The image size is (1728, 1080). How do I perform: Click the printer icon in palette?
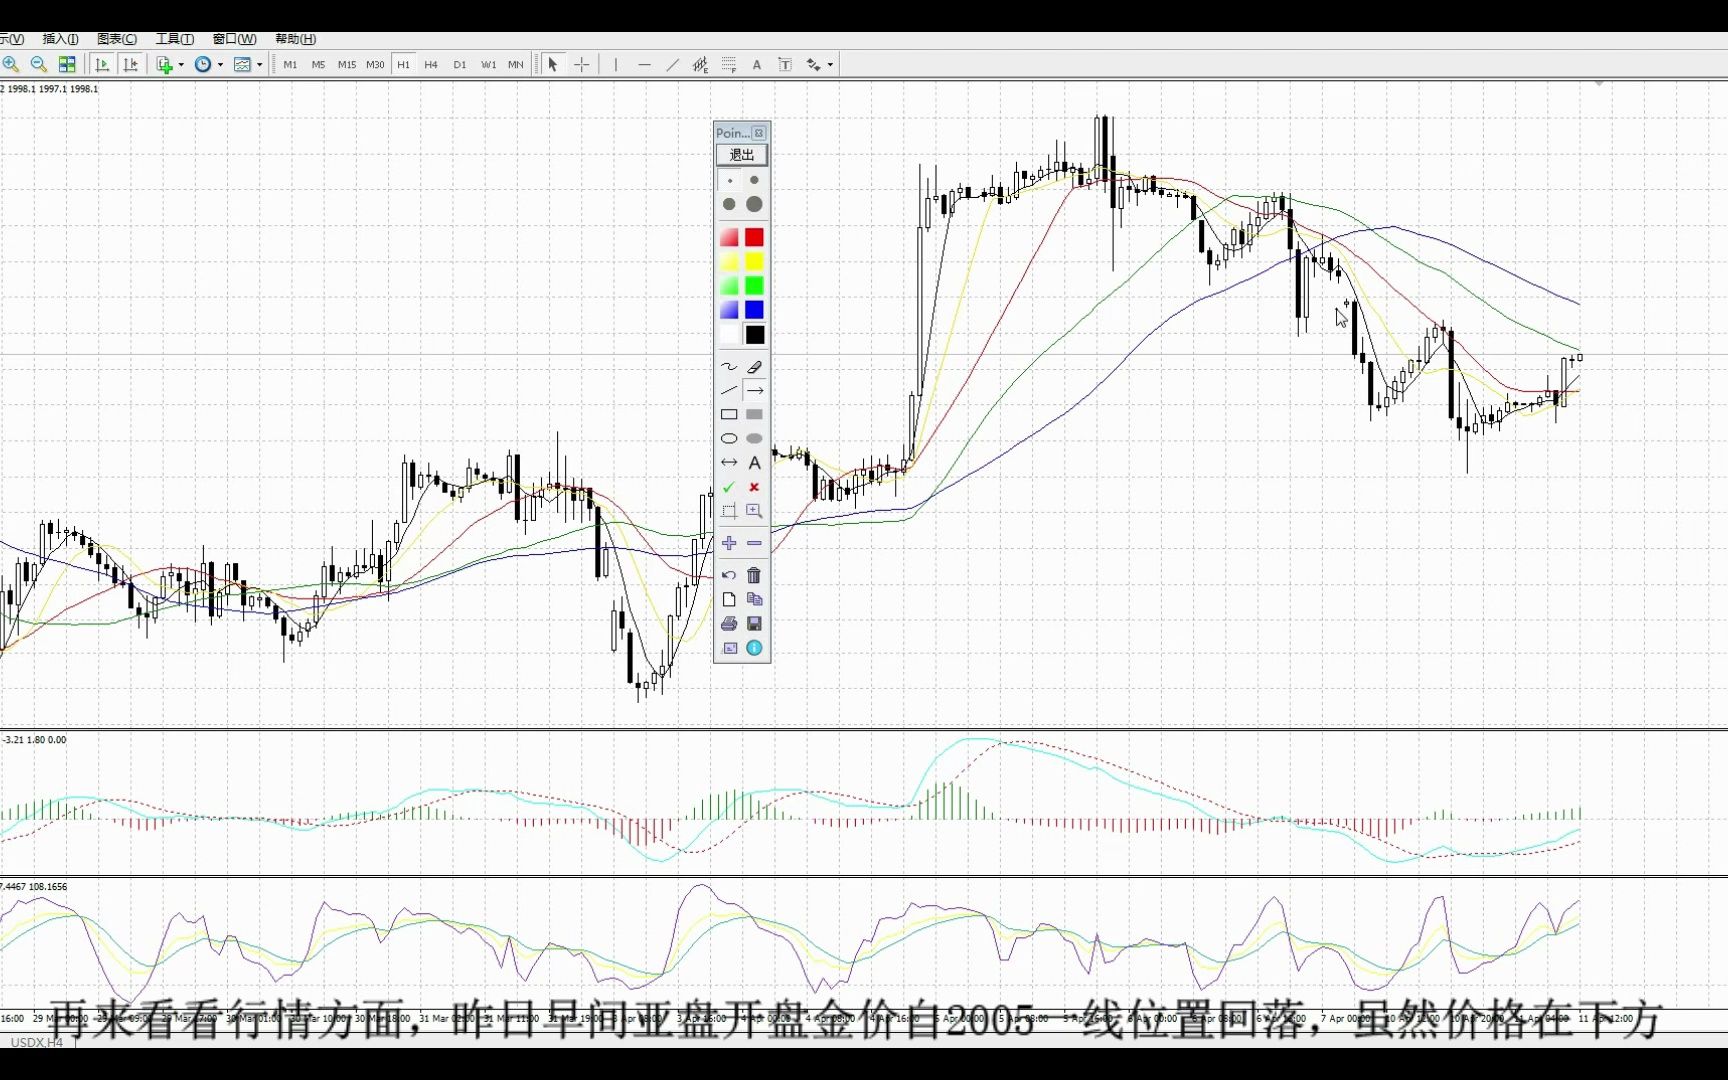point(729,624)
